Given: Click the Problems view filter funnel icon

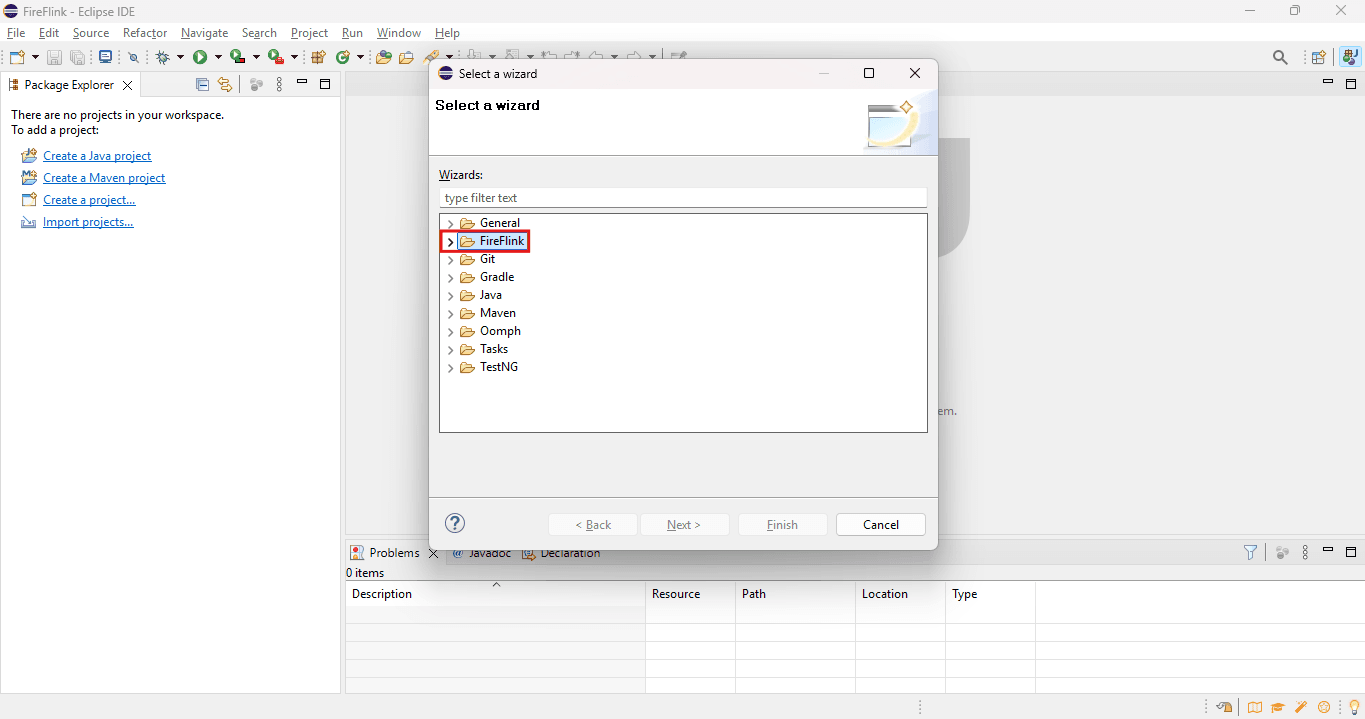Looking at the screenshot, I should point(1250,552).
